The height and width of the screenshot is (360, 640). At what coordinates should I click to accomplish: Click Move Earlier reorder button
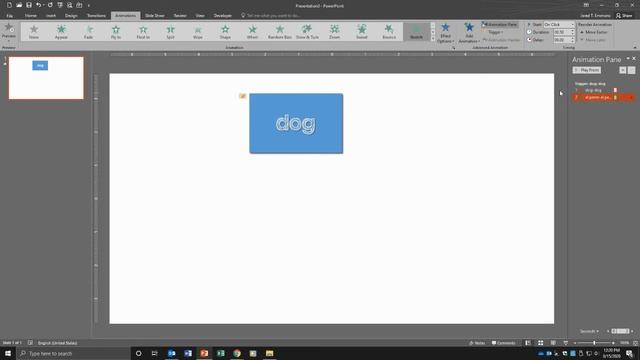pyautogui.click(x=594, y=32)
